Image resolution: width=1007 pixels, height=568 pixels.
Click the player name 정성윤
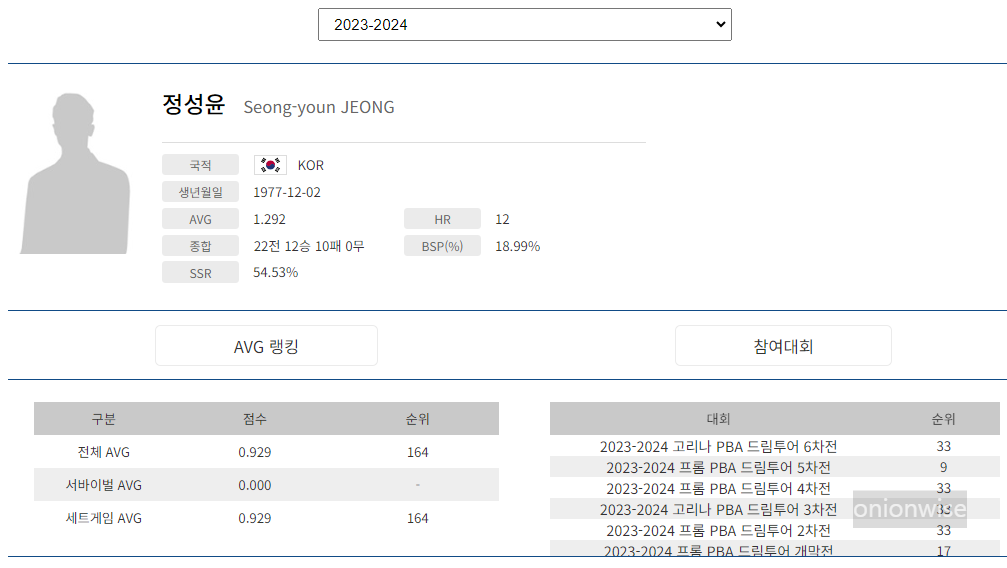[193, 104]
